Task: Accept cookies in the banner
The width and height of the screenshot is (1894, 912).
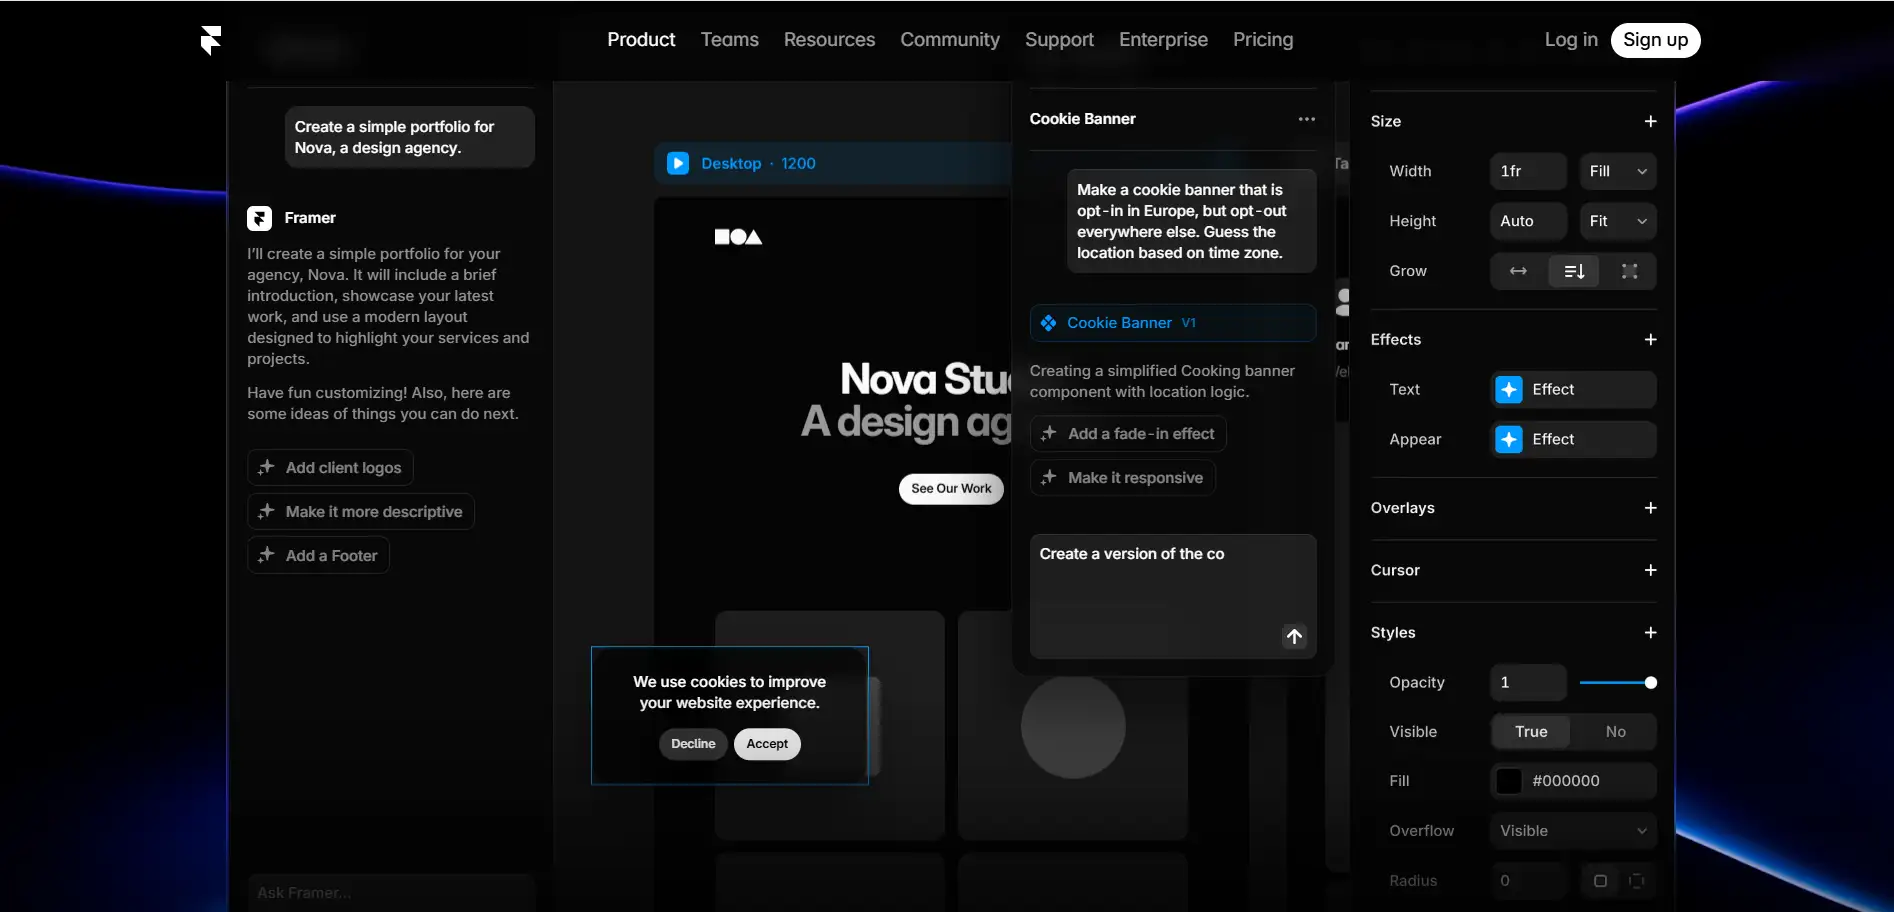Action: [x=767, y=744]
